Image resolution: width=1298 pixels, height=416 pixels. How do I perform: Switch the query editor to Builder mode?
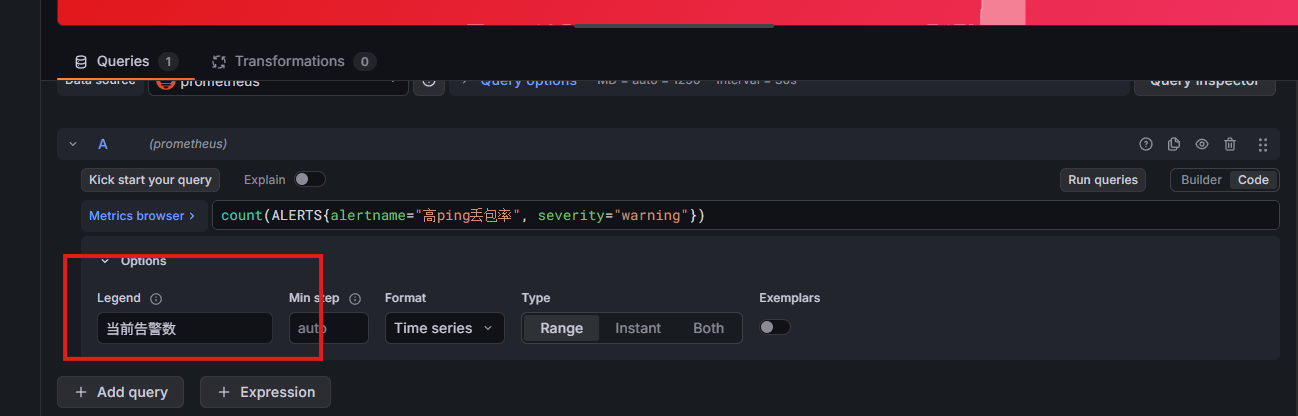pos(1201,180)
